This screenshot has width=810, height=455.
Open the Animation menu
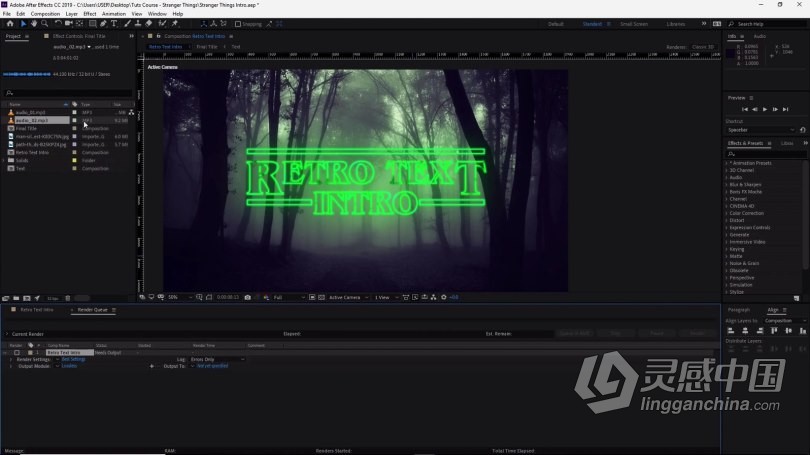point(113,14)
